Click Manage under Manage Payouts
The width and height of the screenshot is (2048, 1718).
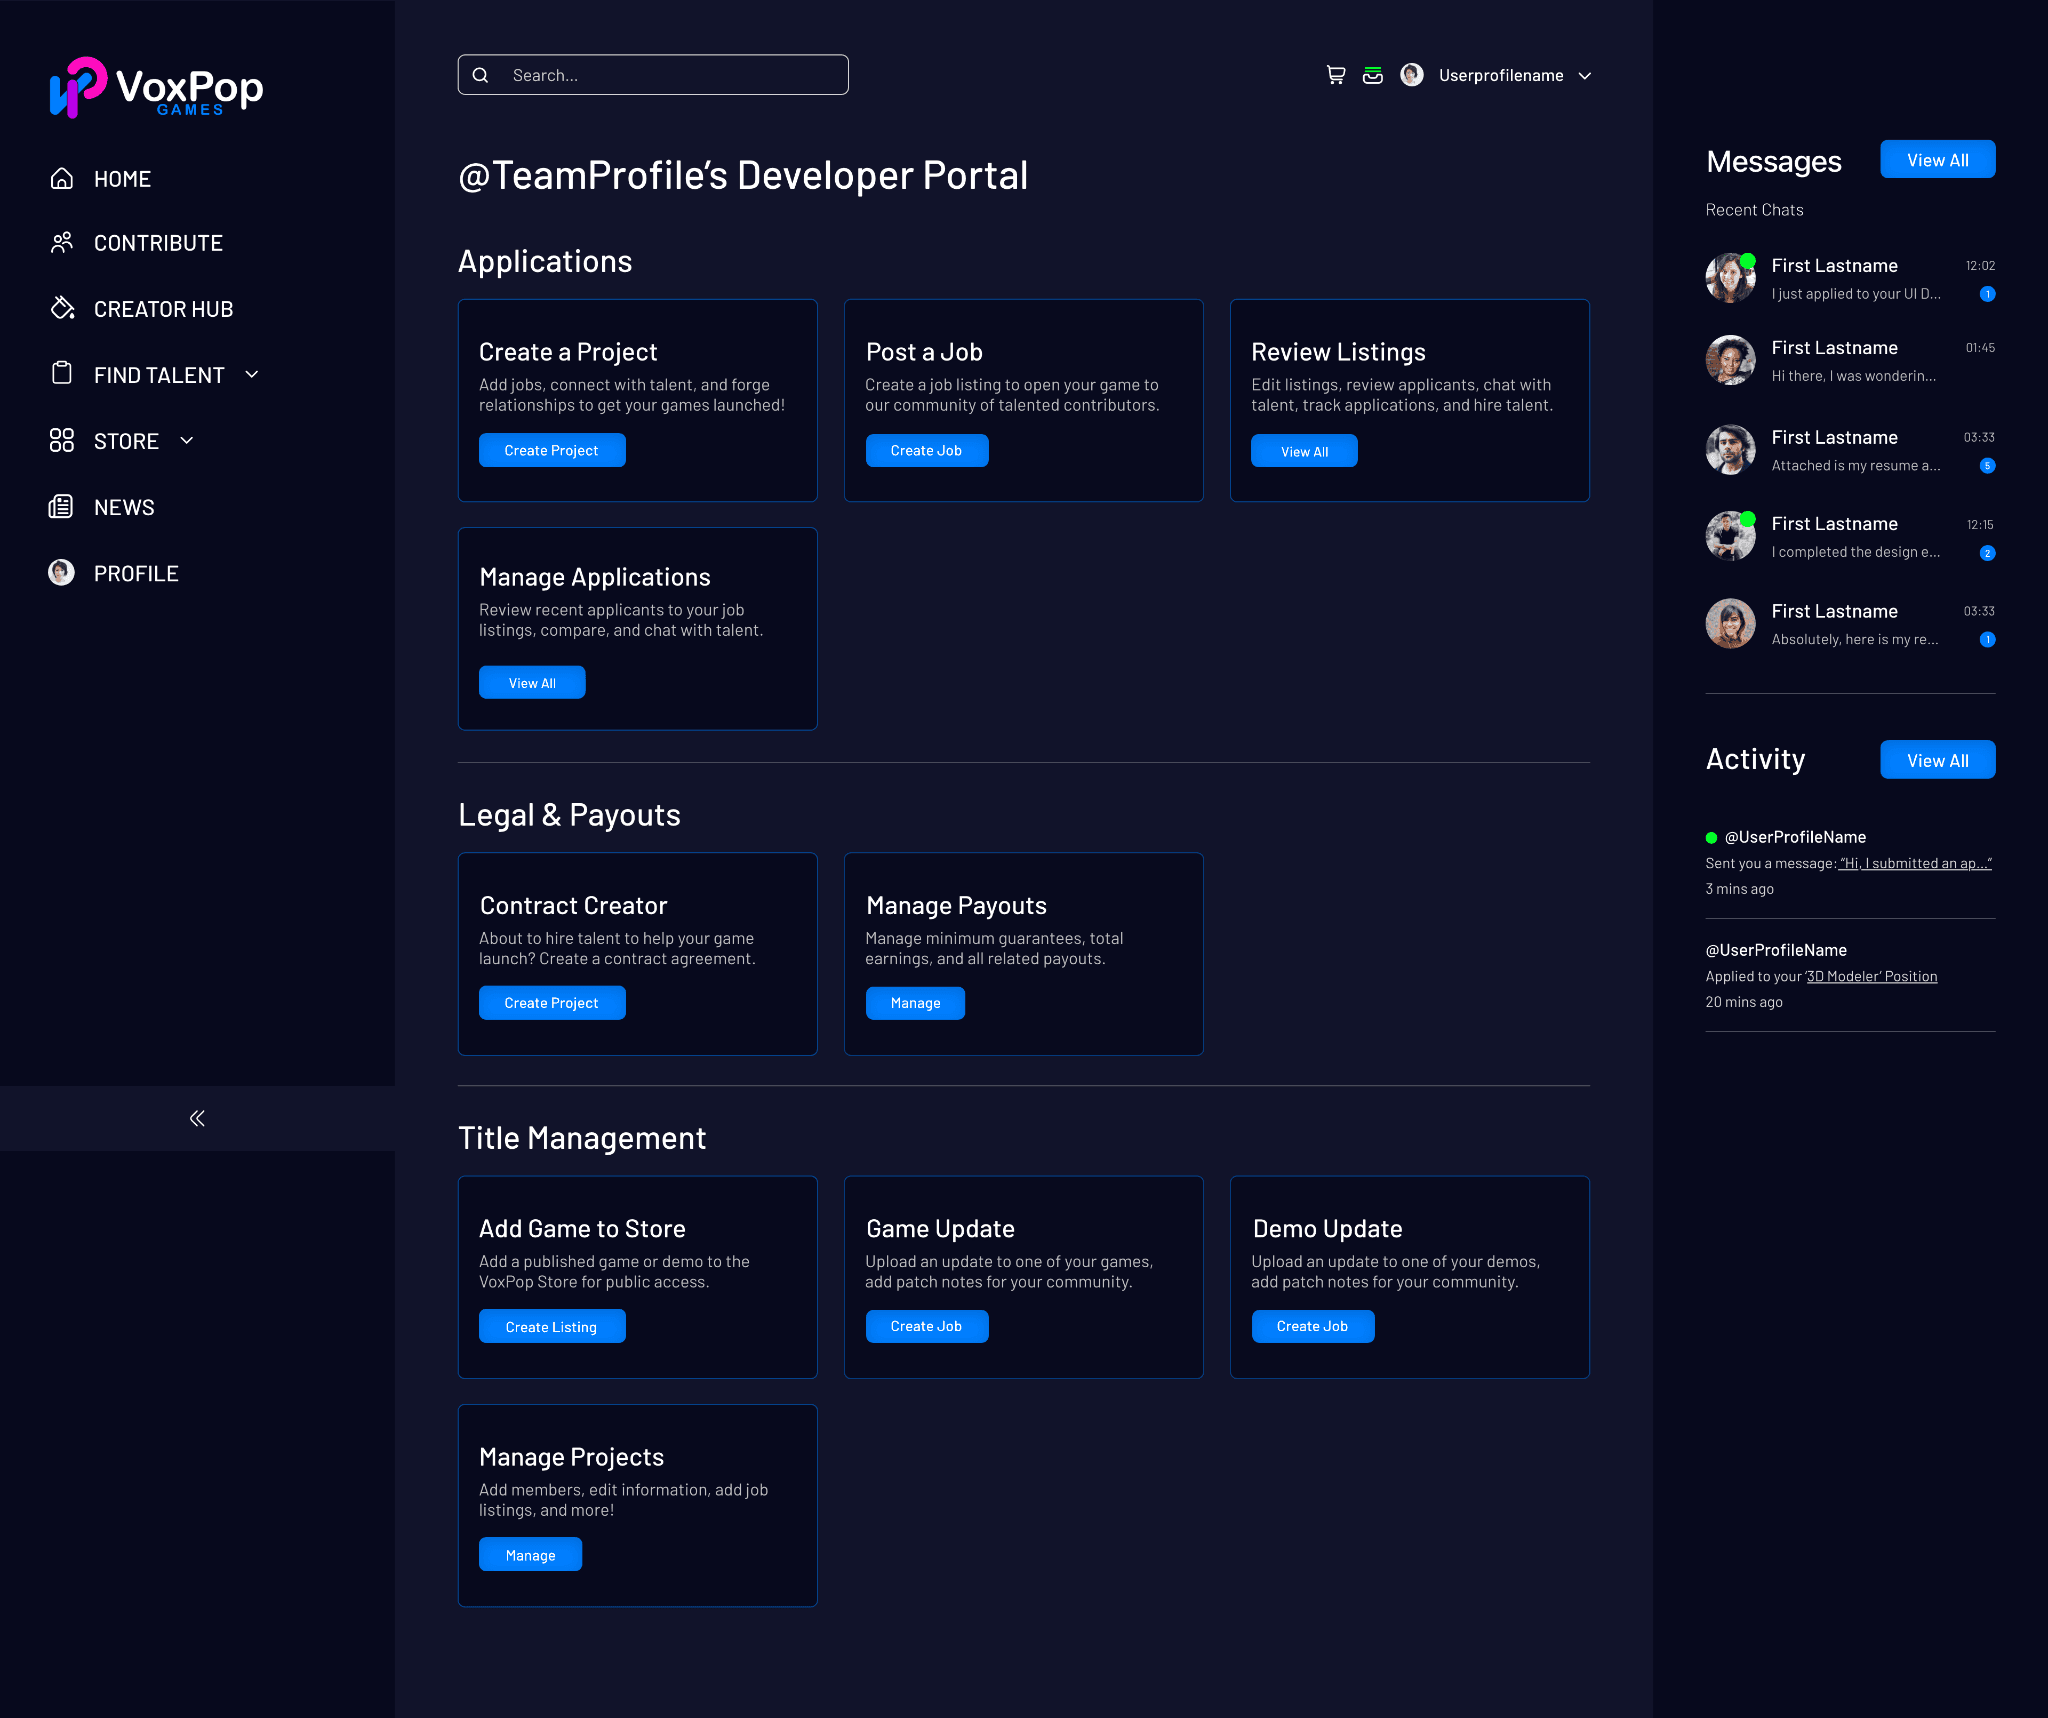coord(915,1003)
